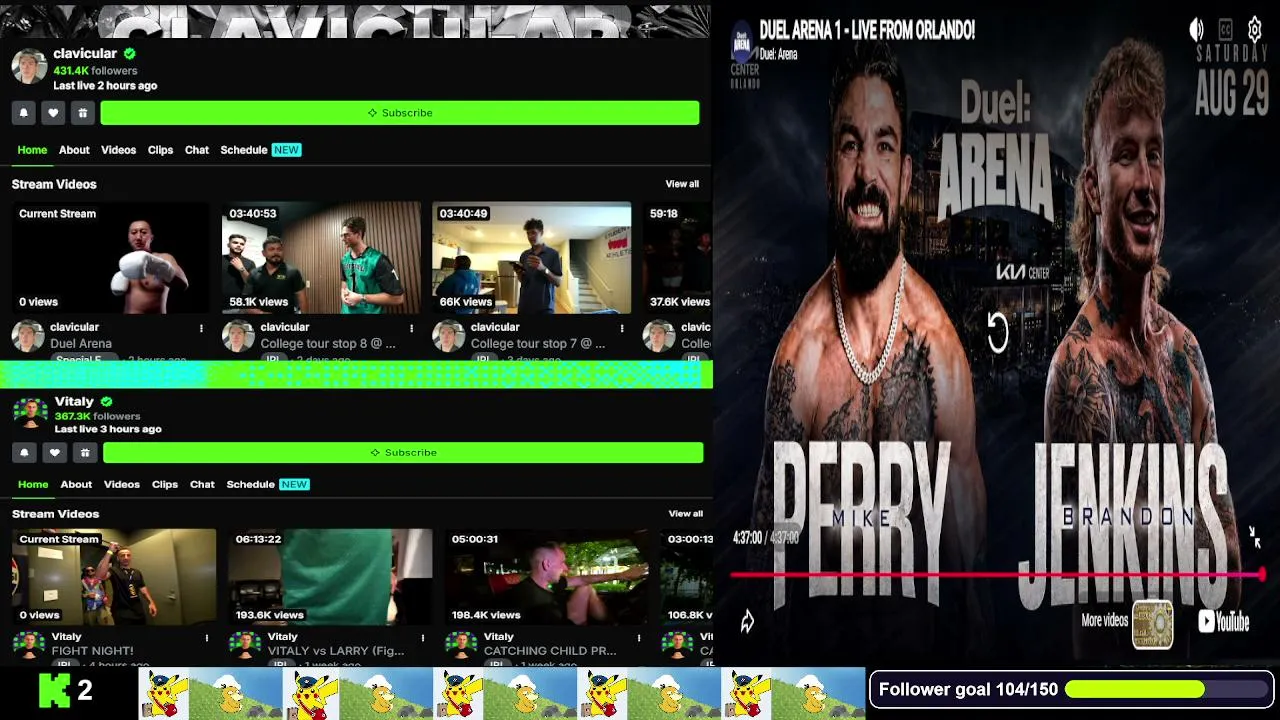This screenshot has height=720, width=1280.
Task: Open clavicular's Clips tab
Action: (160, 150)
